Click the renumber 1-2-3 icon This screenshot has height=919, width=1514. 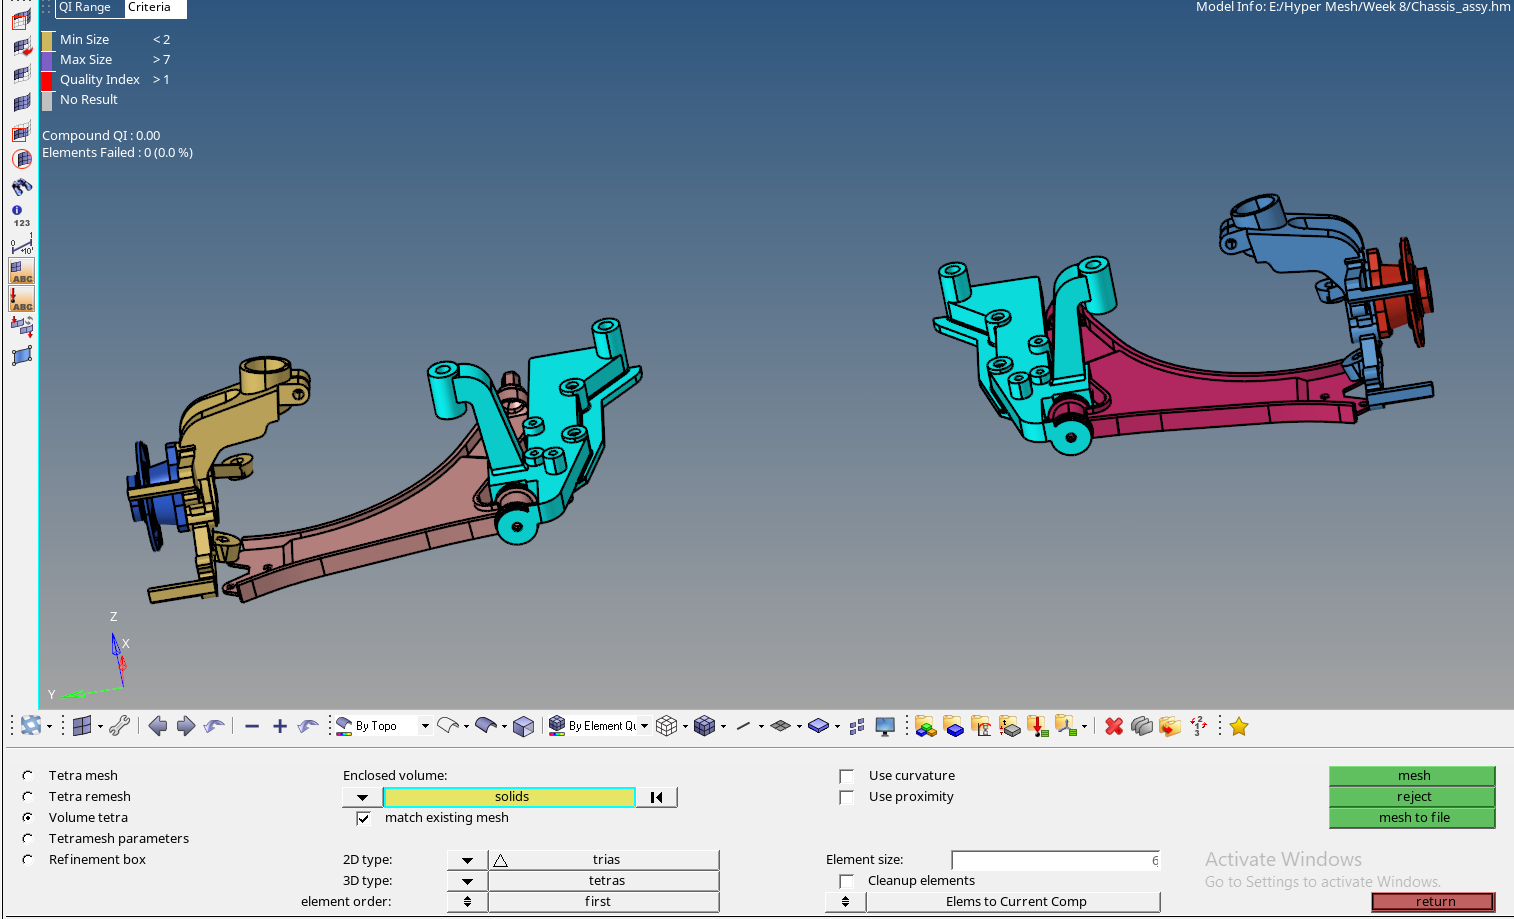1198,726
